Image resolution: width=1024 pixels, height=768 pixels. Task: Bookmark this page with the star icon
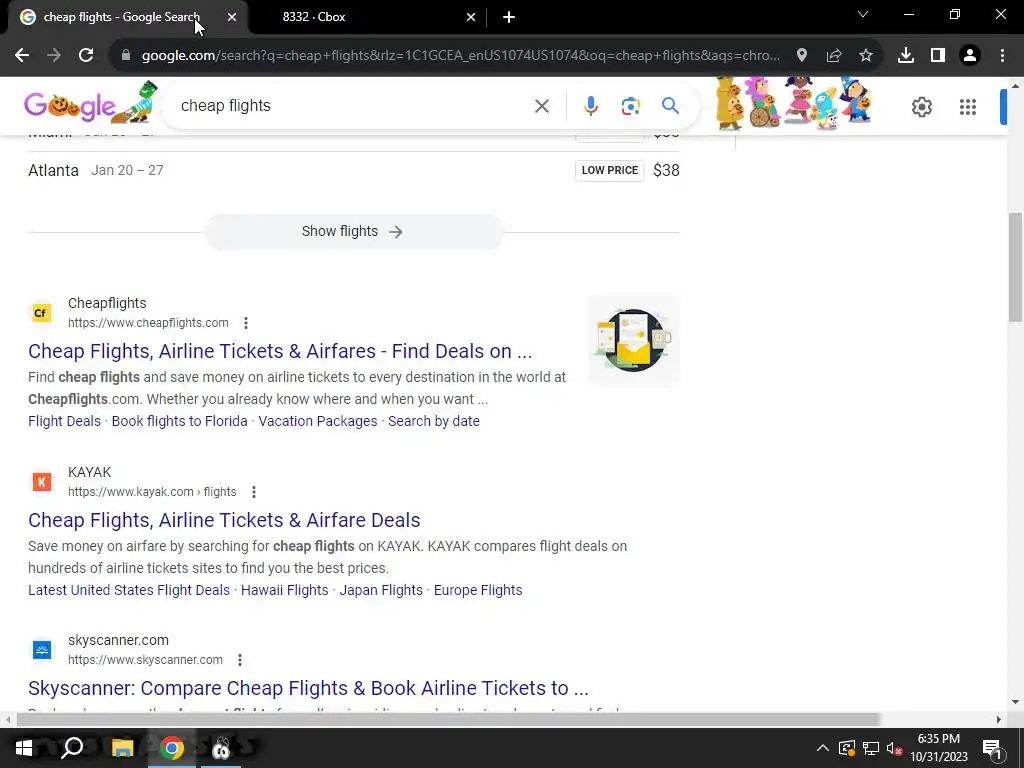coord(865,56)
